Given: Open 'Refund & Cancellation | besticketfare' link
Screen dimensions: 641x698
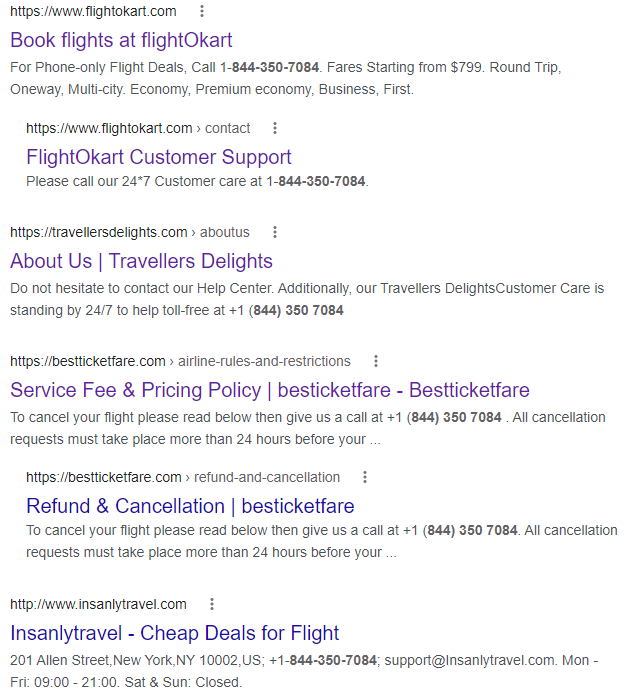Looking at the screenshot, I should [190, 506].
